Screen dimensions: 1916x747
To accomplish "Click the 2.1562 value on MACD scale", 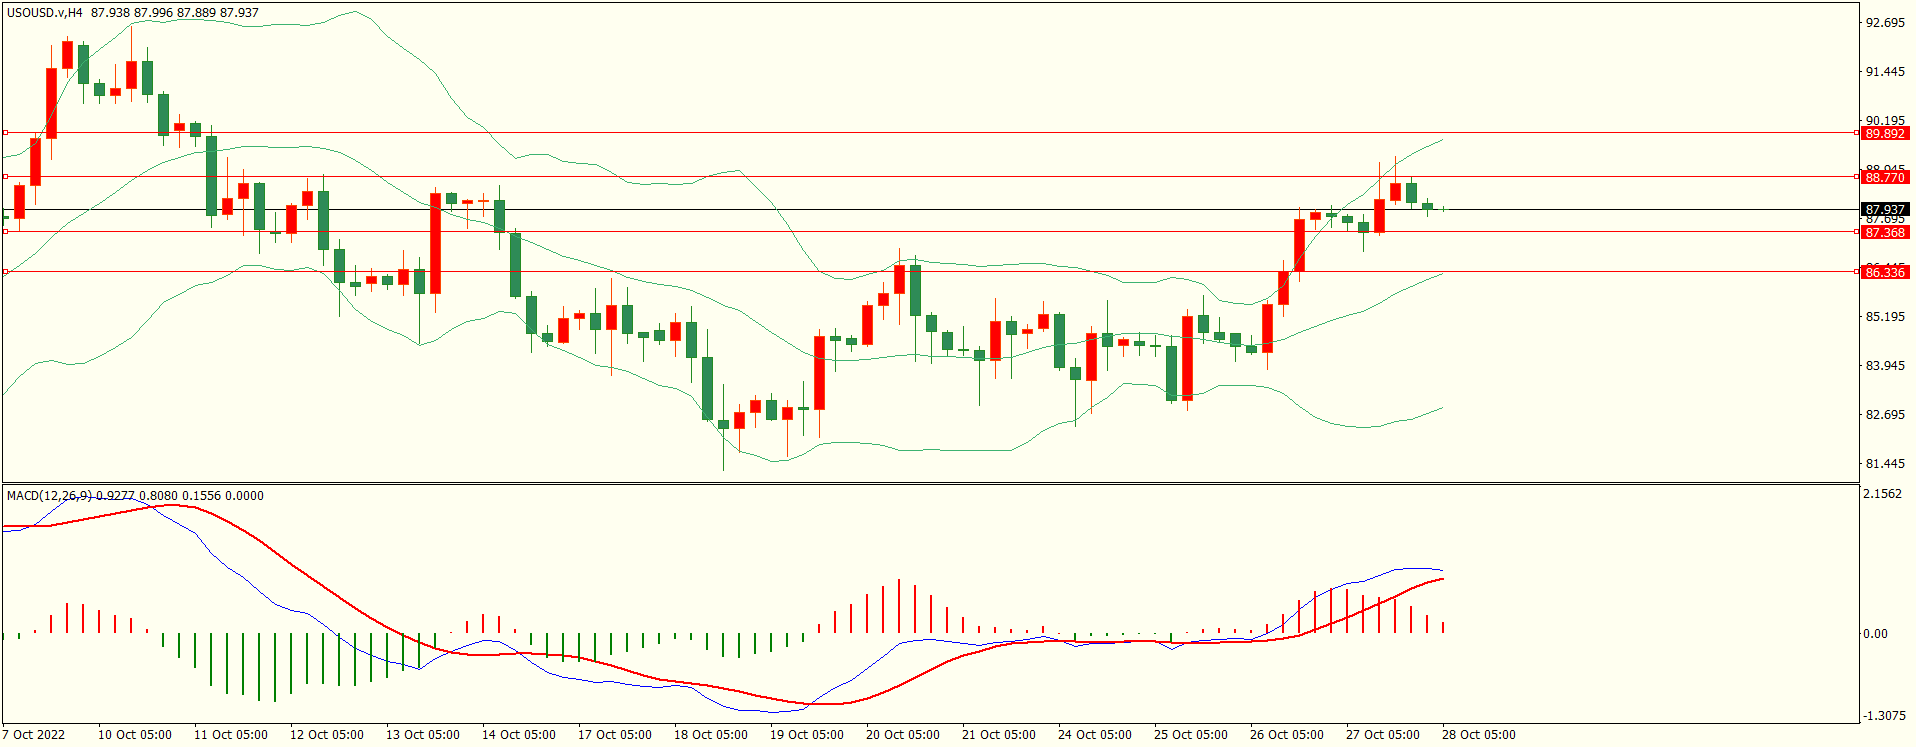I will click(1883, 494).
